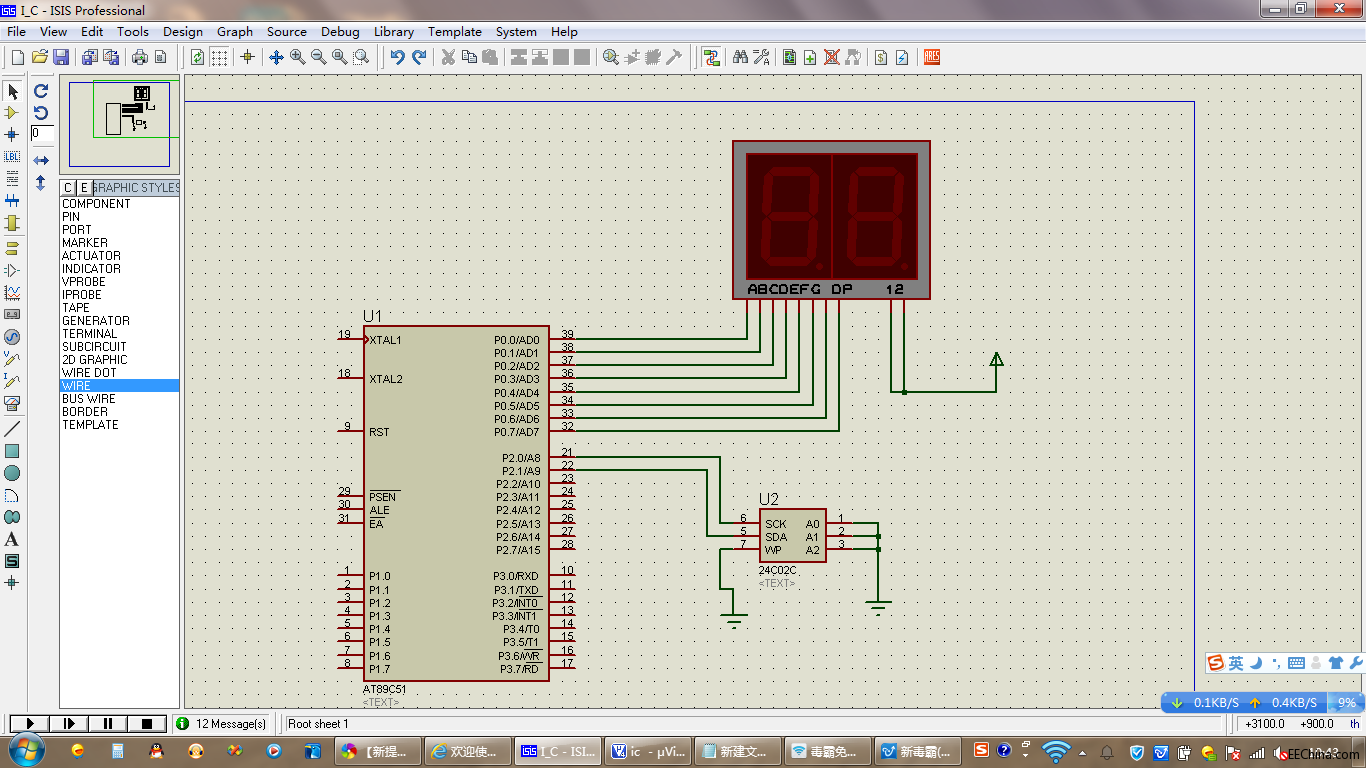Pick the 2D graphics circle tool
The image size is (1366, 768).
(x=12, y=473)
